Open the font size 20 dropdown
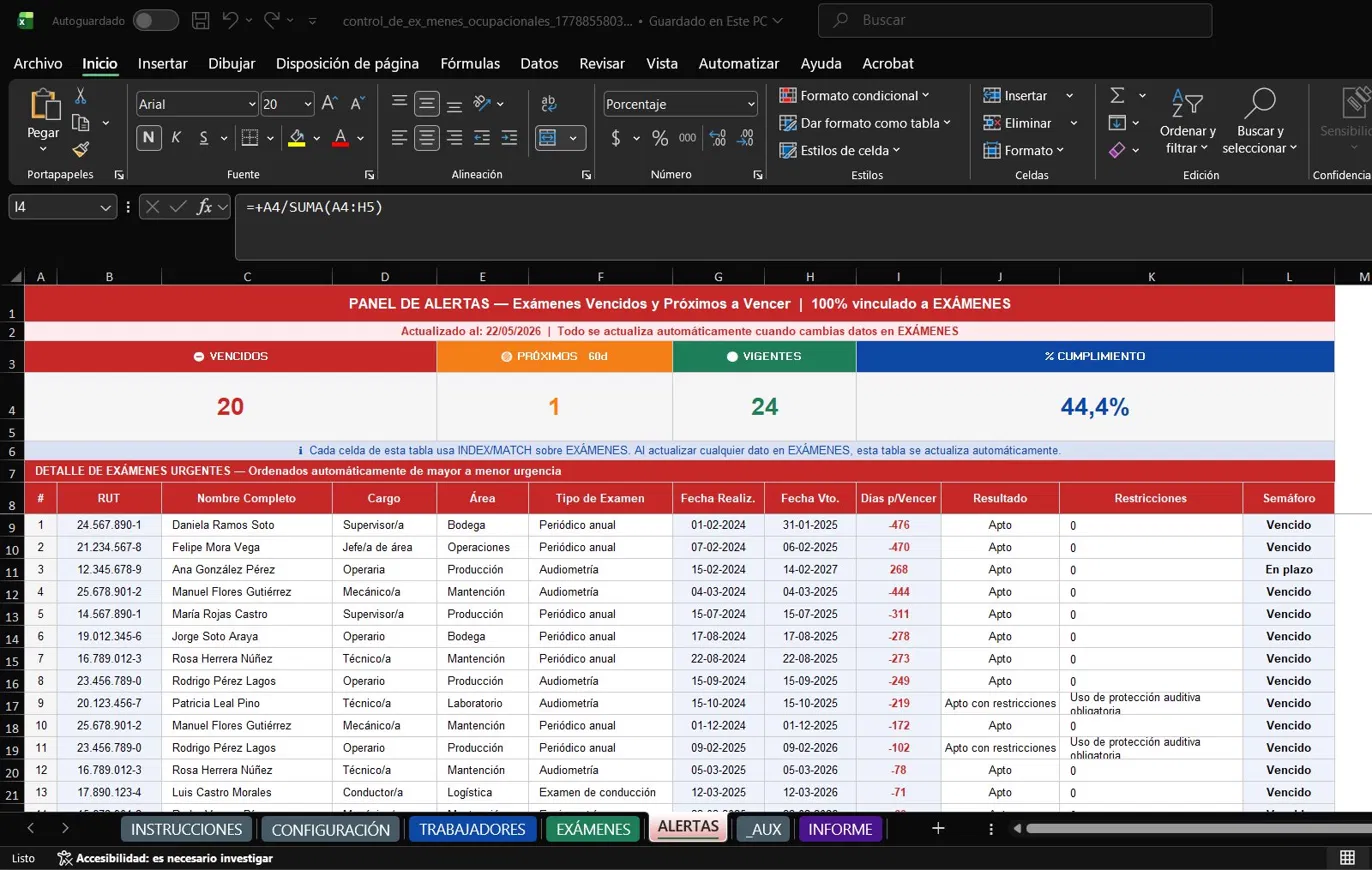This screenshot has height=870, width=1372. click(x=306, y=104)
